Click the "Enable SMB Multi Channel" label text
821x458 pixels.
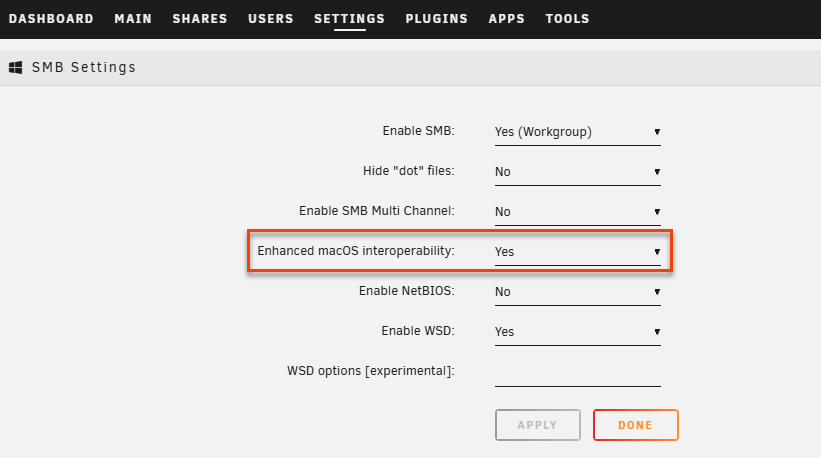pyautogui.click(x=377, y=211)
